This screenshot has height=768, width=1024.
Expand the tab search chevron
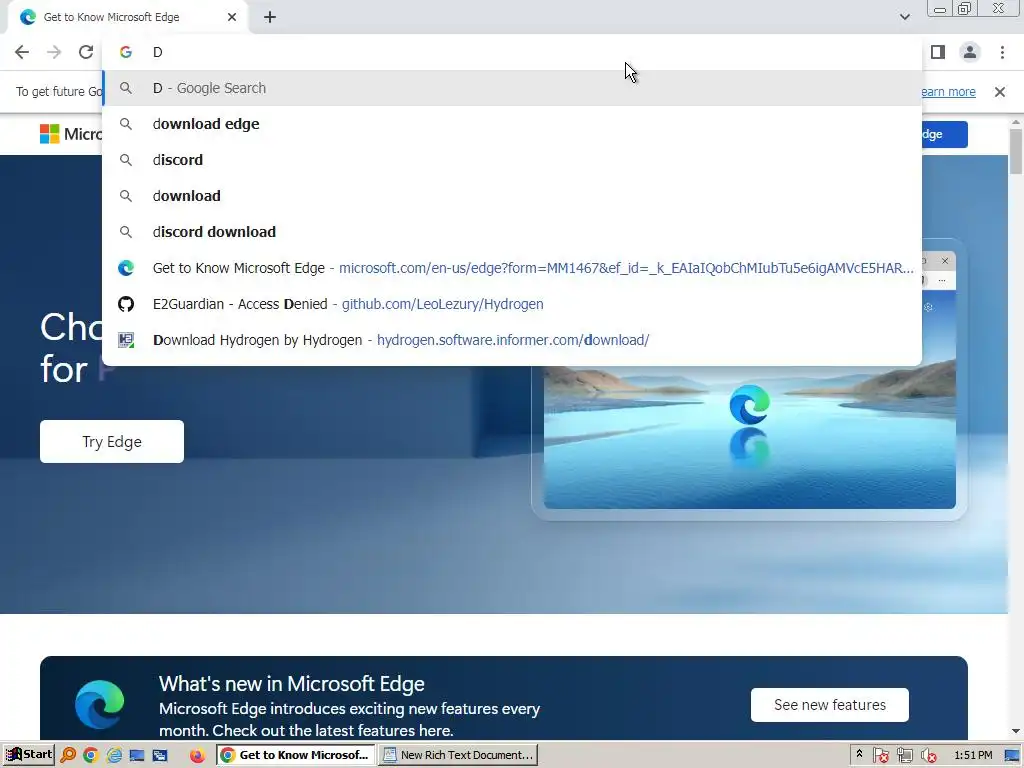(x=904, y=17)
